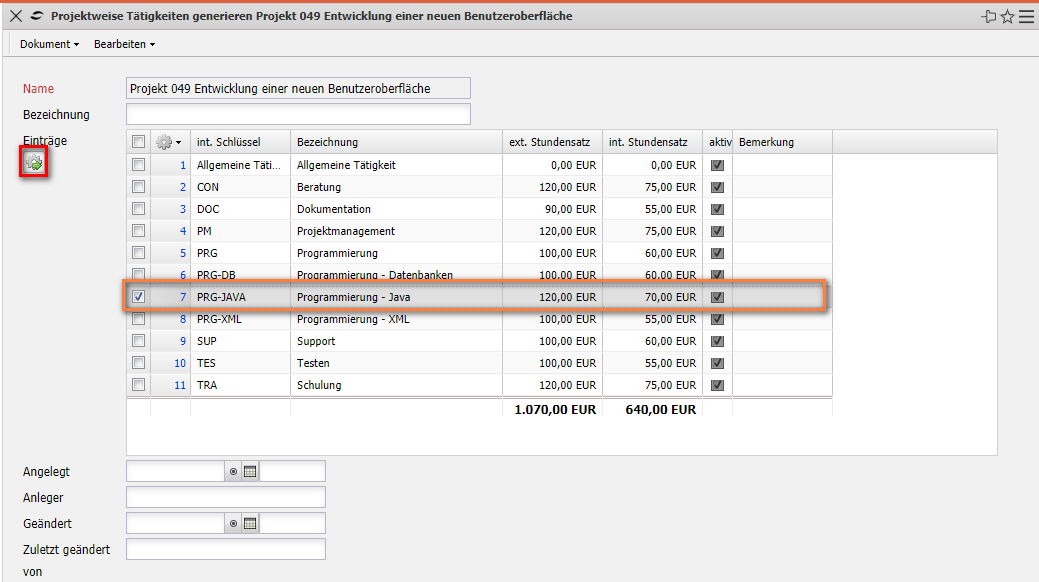1039x582 pixels.
Task: Uncheck the PRG-JAVA row selection checkbox
Action: pos(138,297)
